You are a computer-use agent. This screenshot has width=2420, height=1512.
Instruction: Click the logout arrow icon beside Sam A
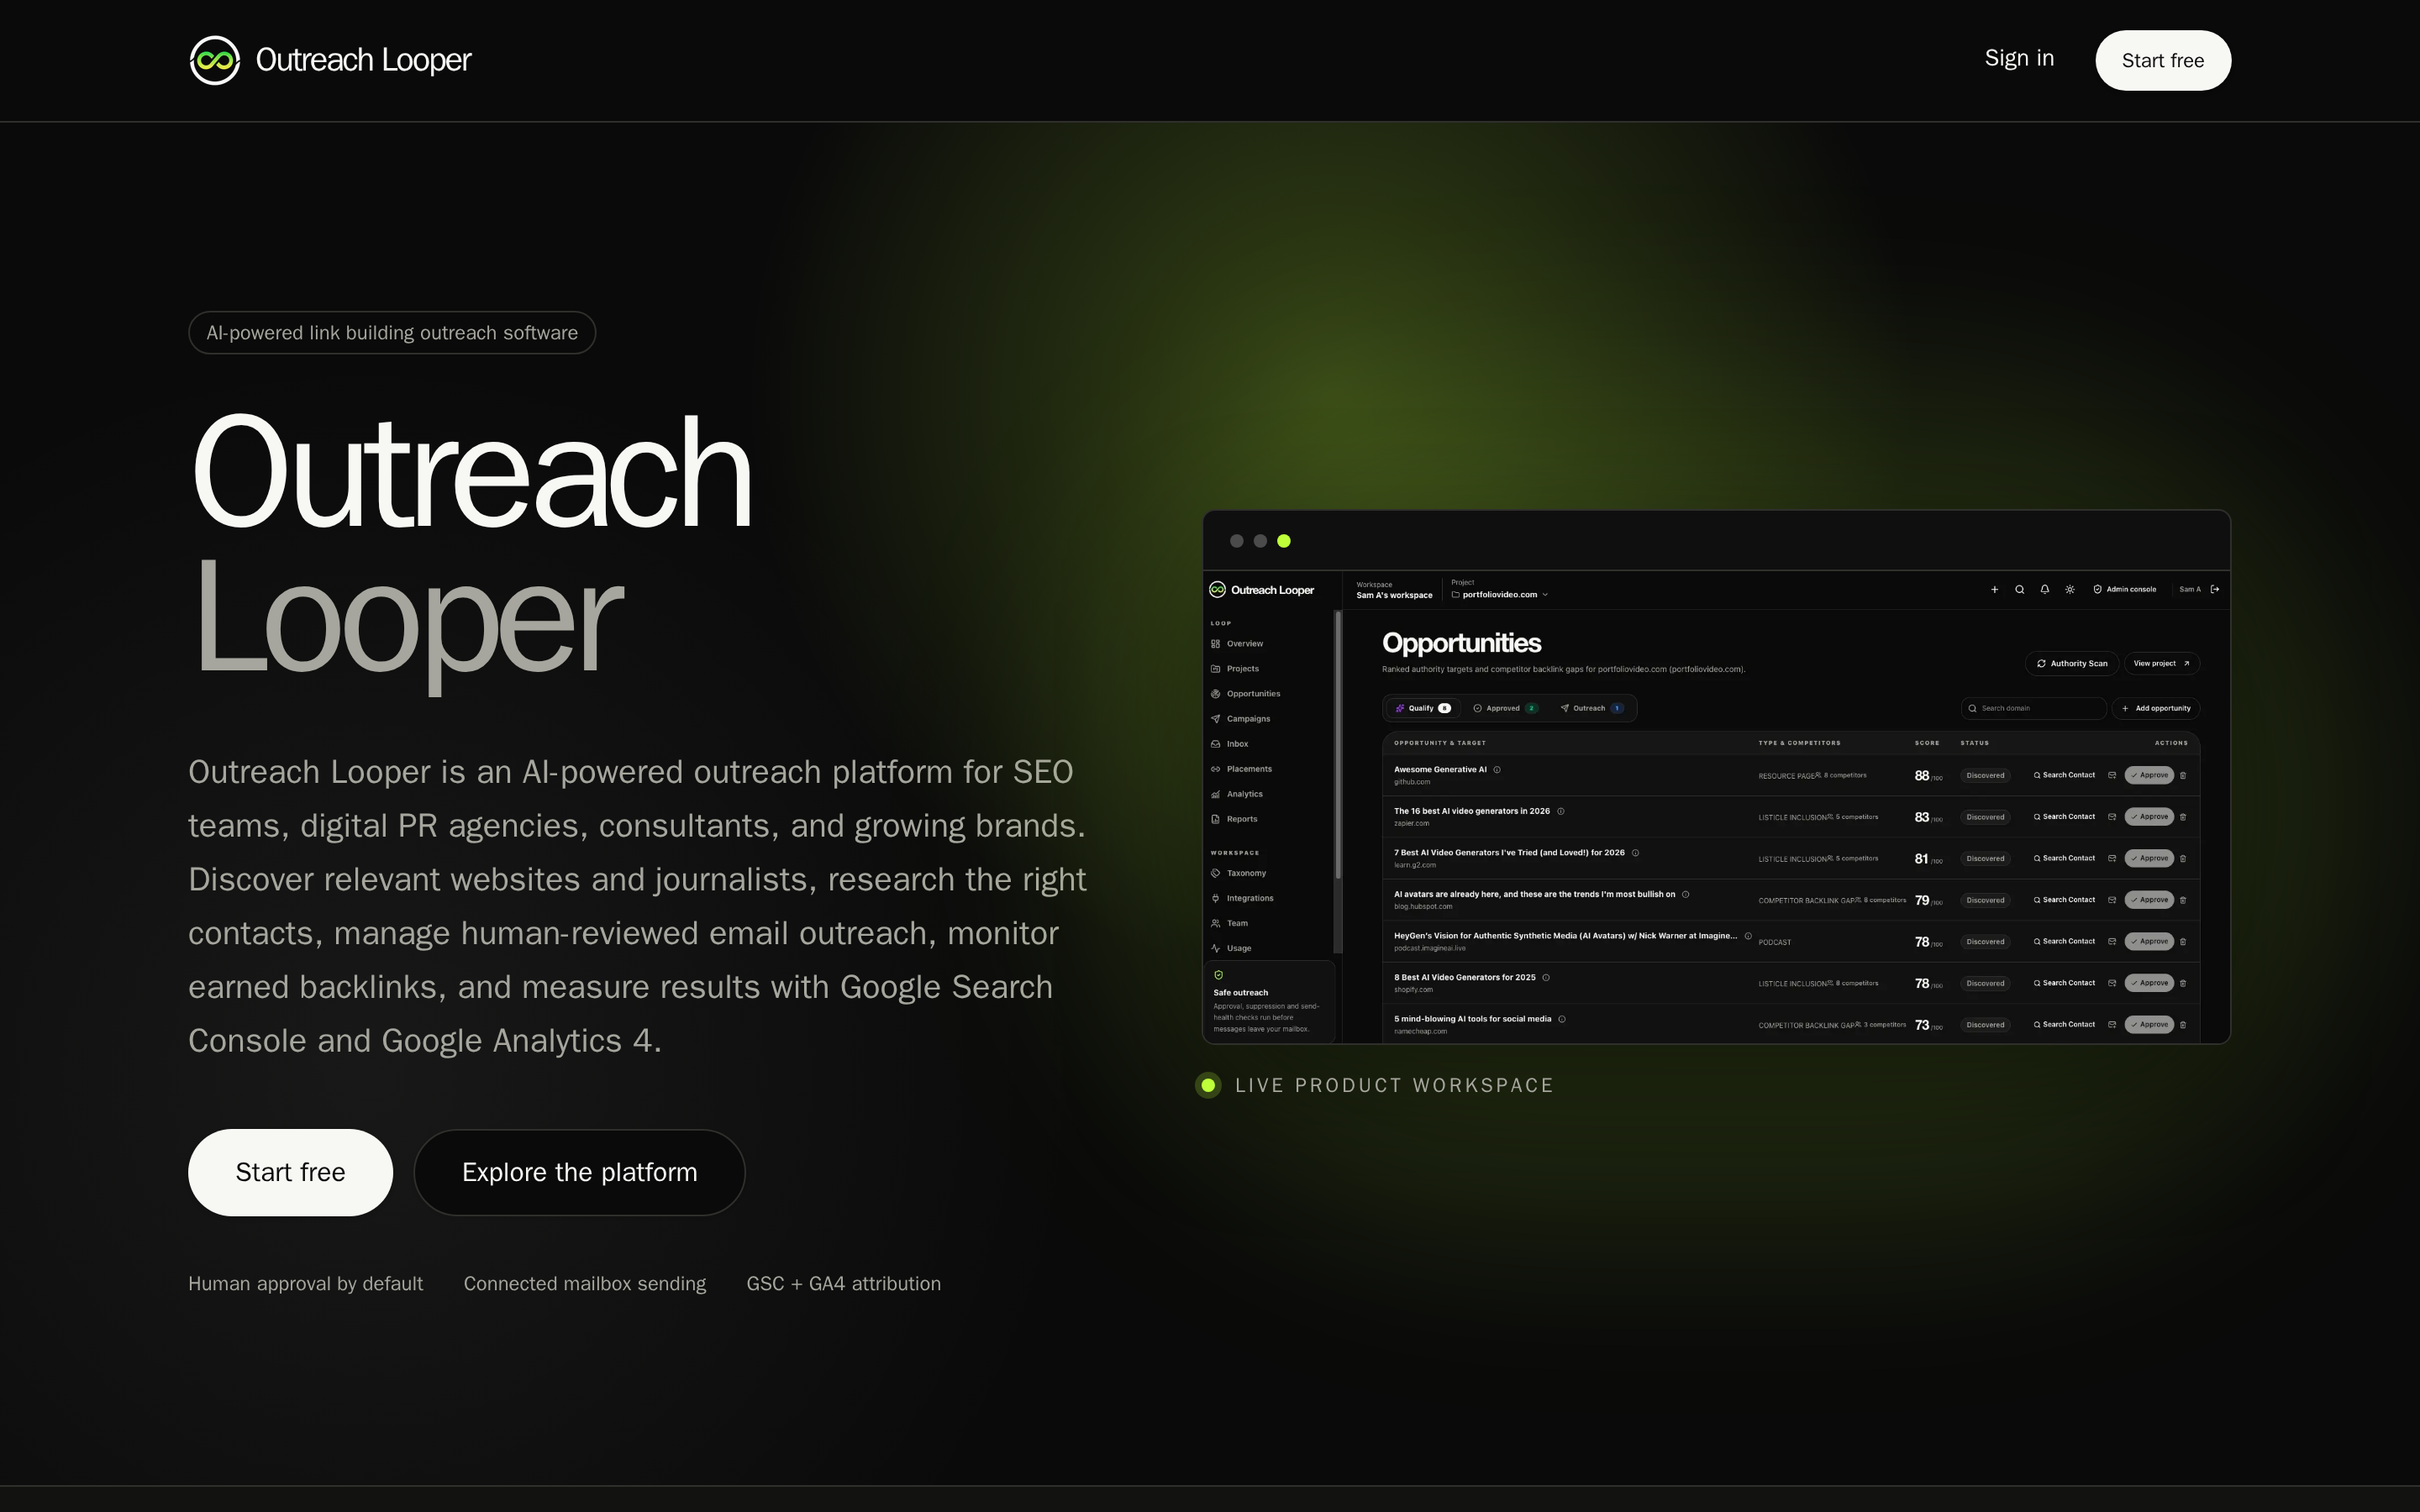tap(2215, 589)
